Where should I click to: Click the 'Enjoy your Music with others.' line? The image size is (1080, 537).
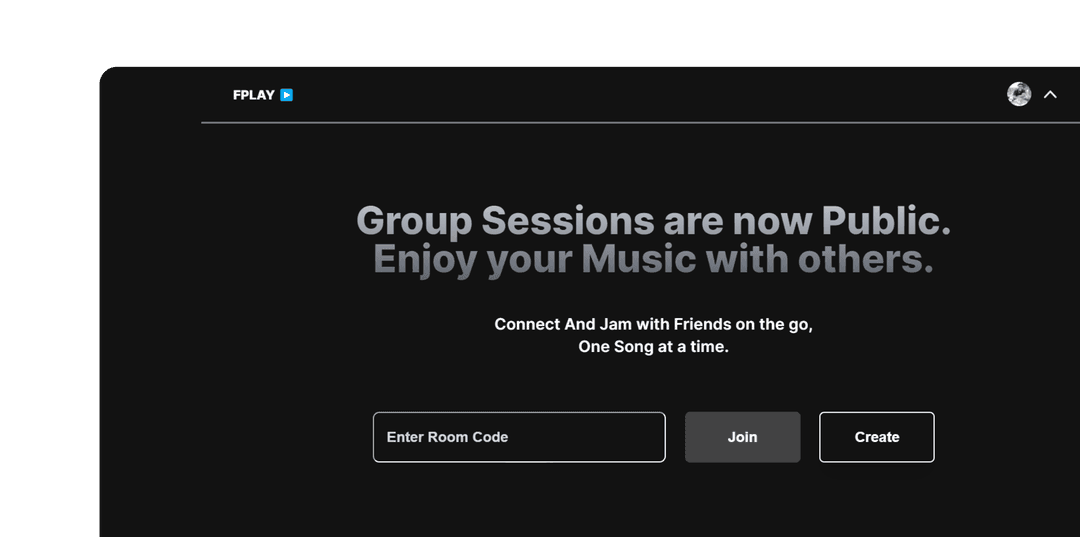(653, 259)
